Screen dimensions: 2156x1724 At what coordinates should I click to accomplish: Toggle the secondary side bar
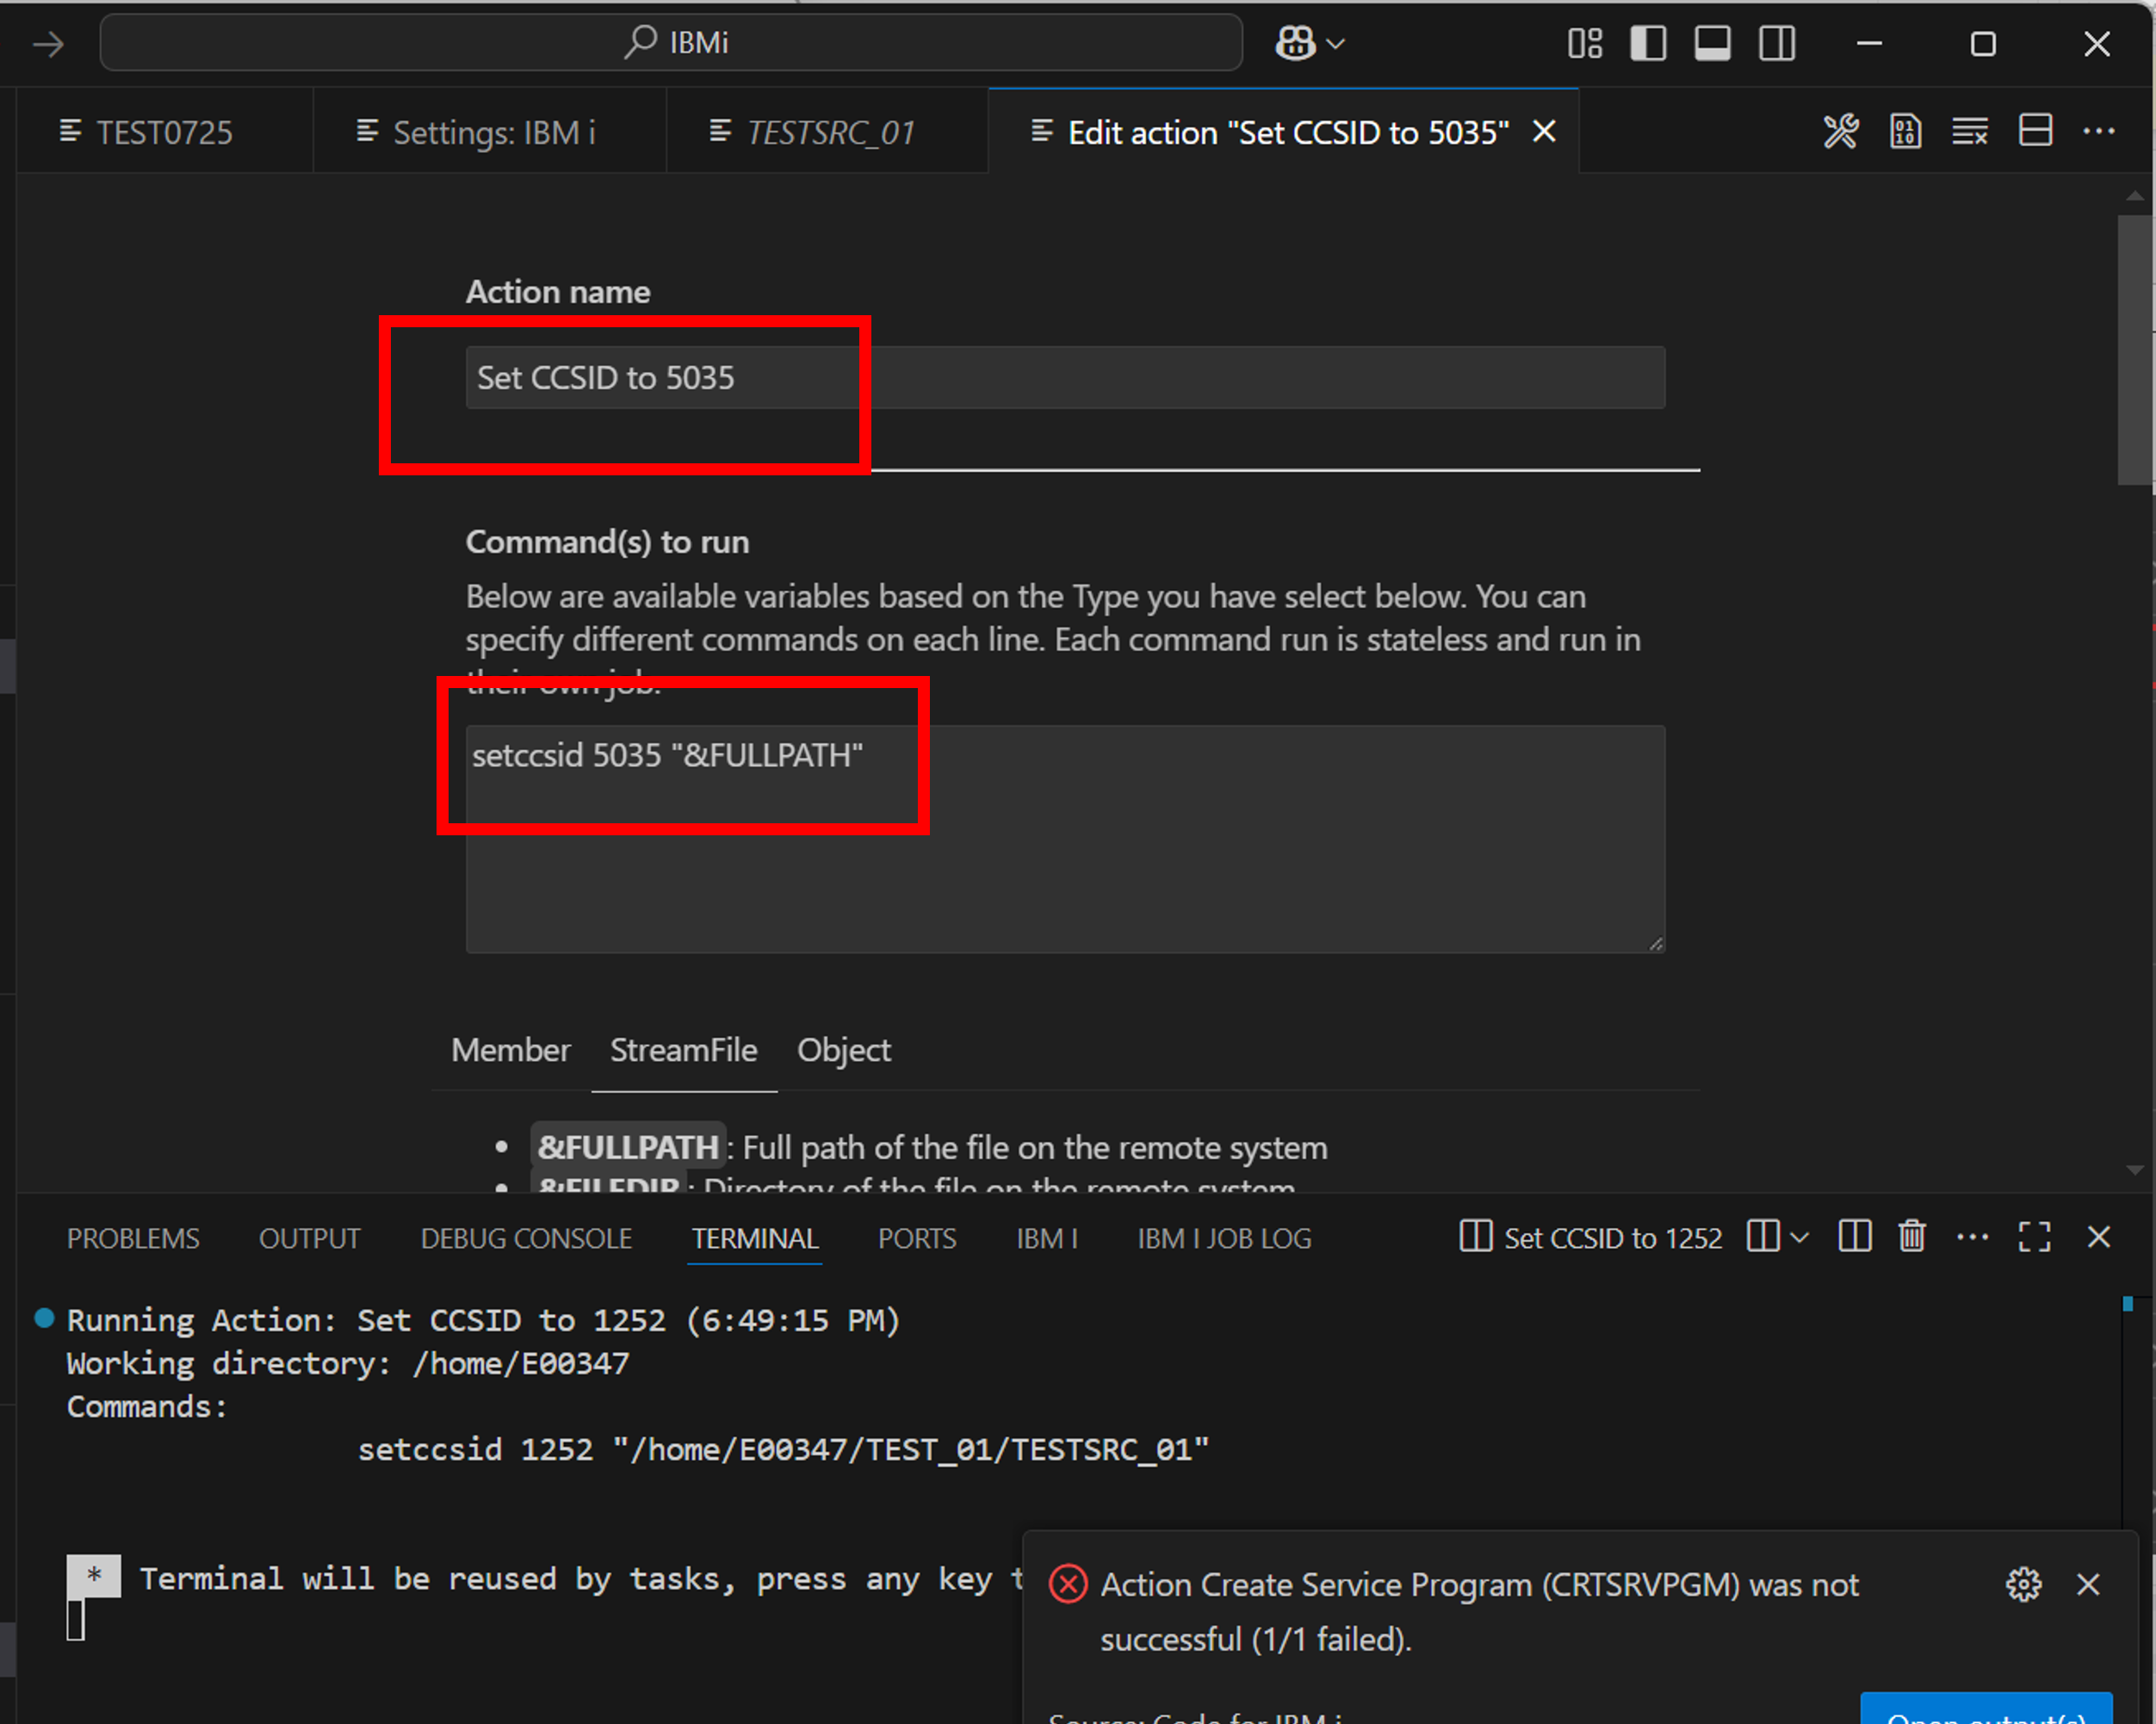(1776, 43)
